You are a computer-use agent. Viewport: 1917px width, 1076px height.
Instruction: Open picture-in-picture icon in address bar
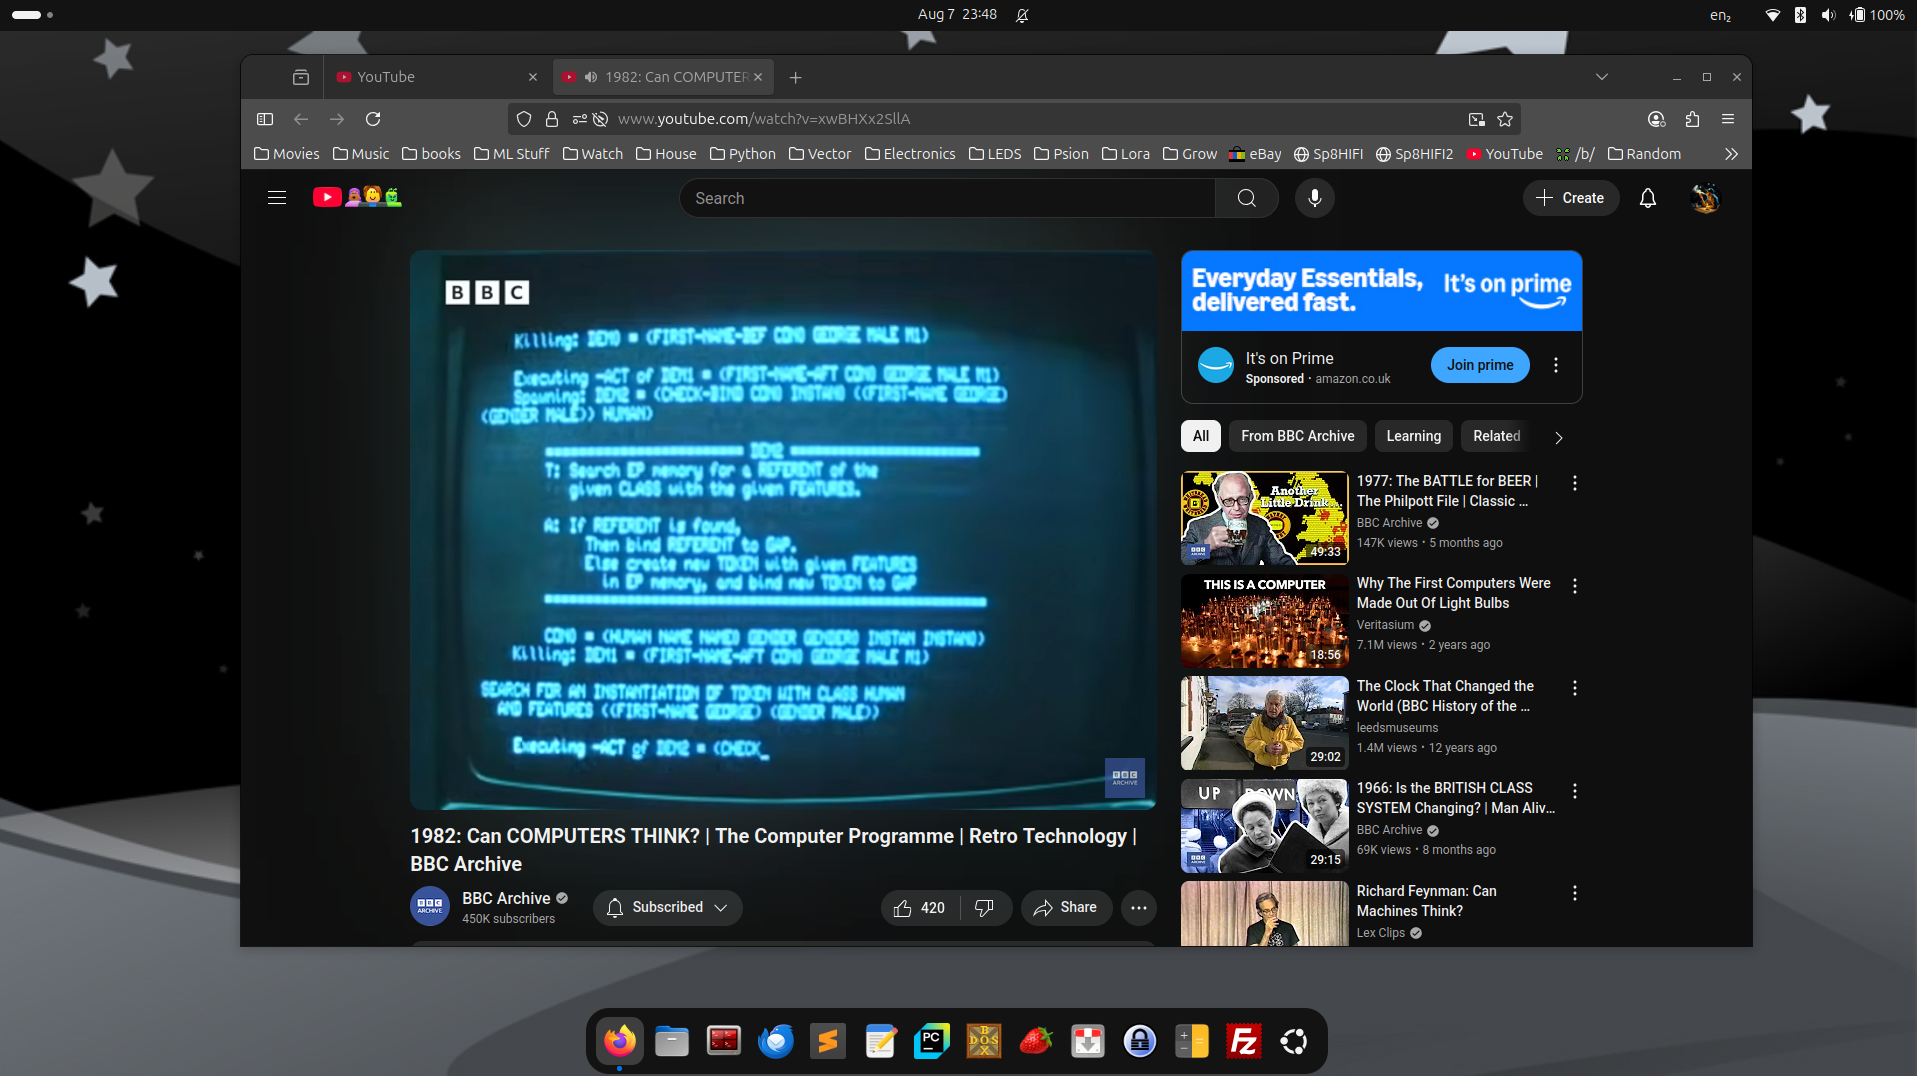pyautogui.click(x=1476, y=119)
